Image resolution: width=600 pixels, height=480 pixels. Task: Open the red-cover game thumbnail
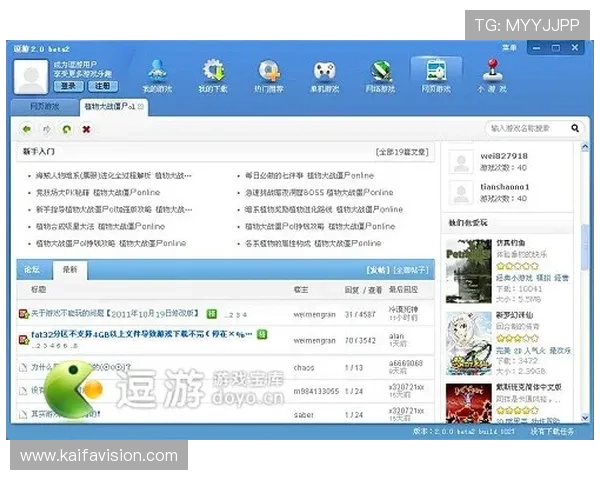pos(469,403)
